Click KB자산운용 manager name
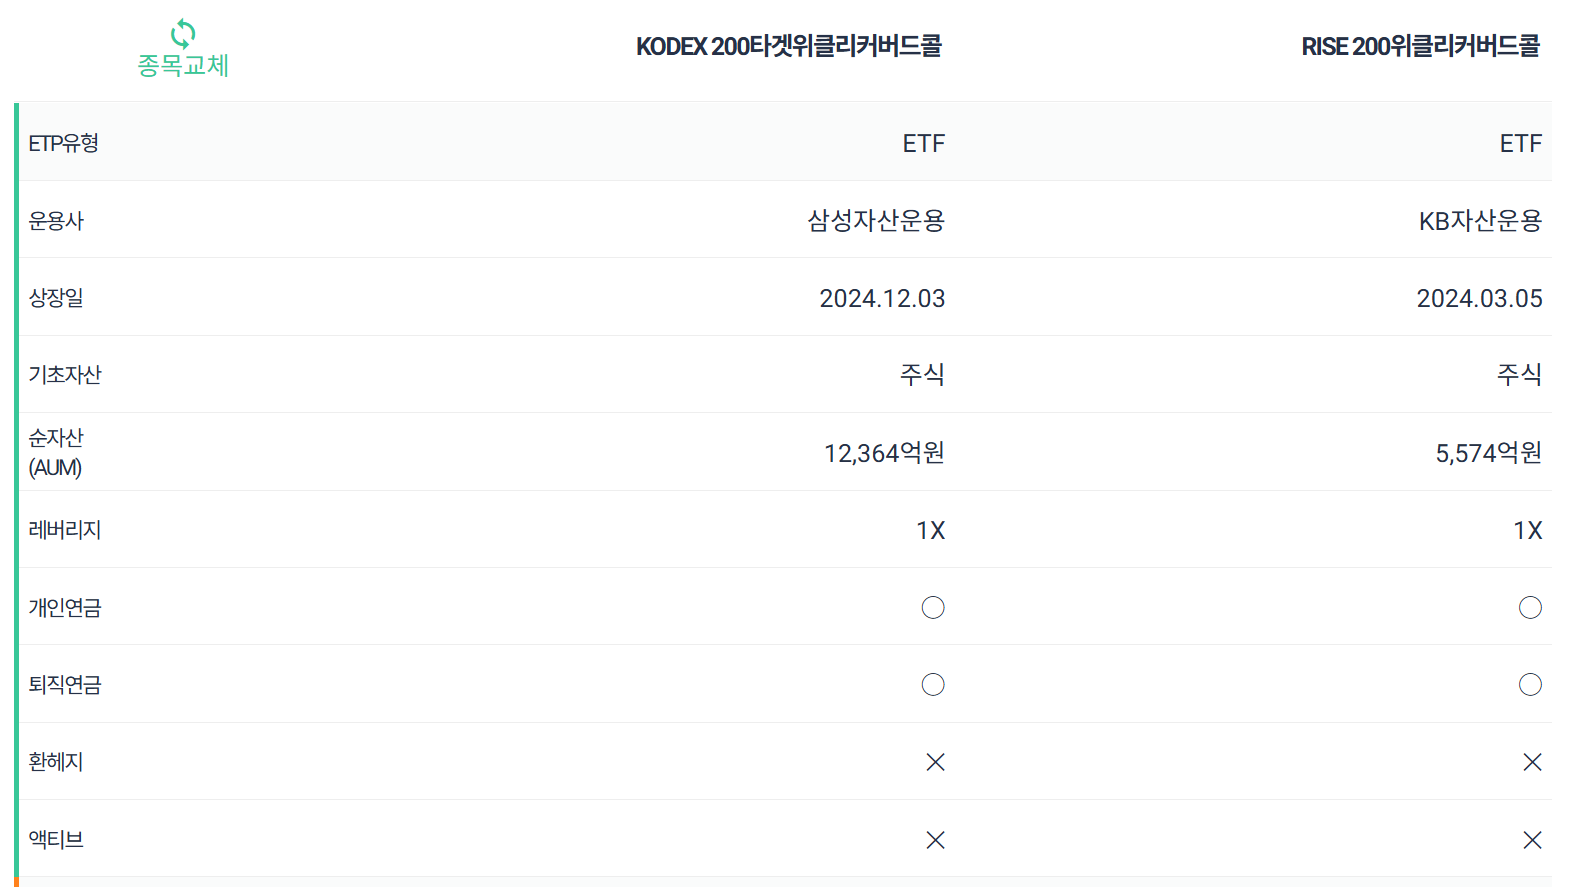The height and width of the screenshot is (887, 1571). [1480, 220]
